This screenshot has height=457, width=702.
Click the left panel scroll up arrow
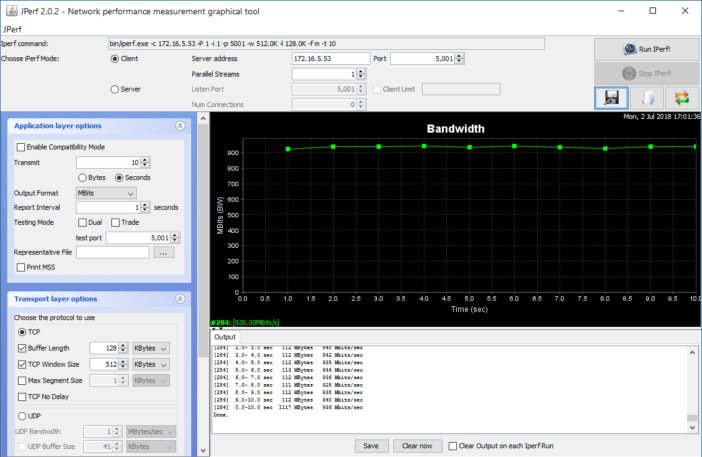[x=203, y=119]
